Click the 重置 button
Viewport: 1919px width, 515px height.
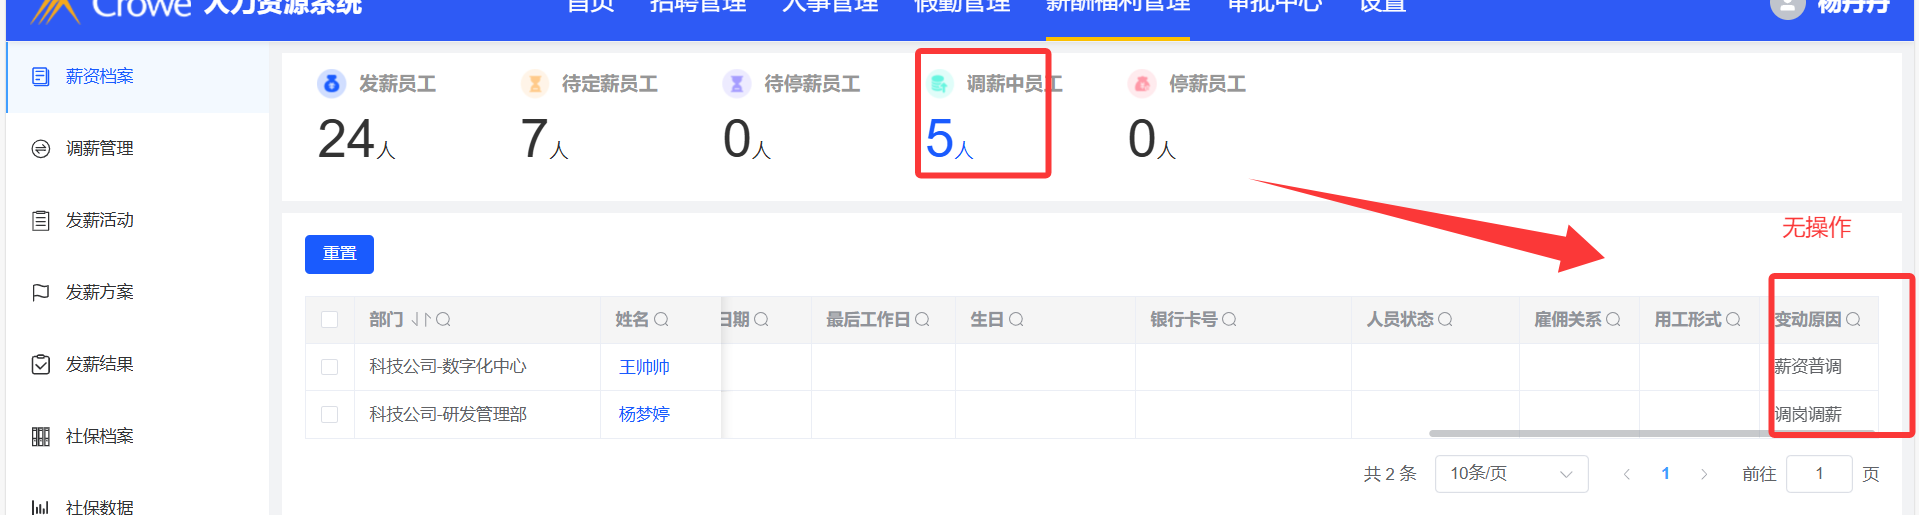coord(339,254)
